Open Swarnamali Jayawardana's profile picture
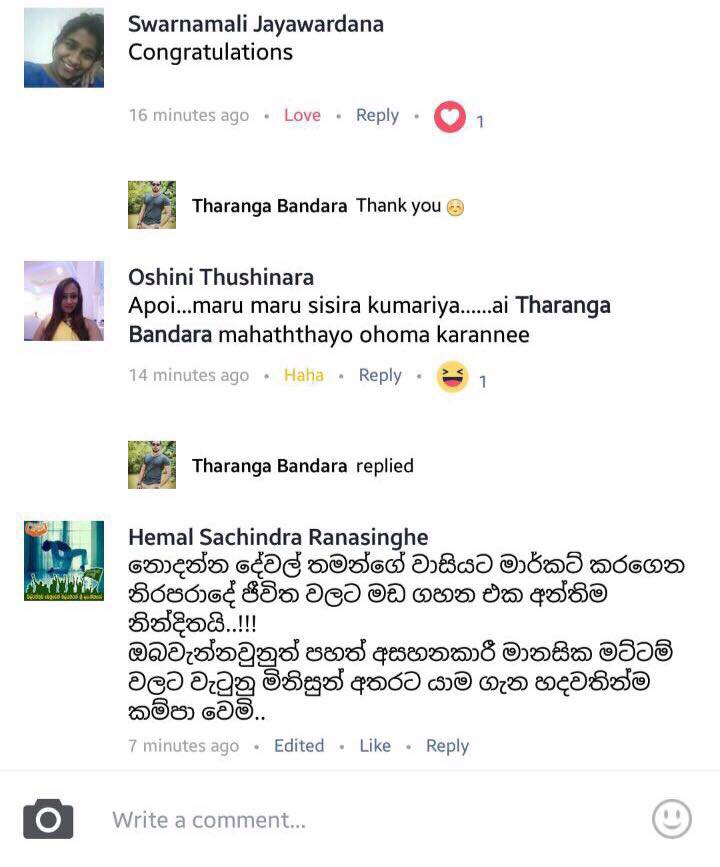720x867 pixels. point(64,48)
